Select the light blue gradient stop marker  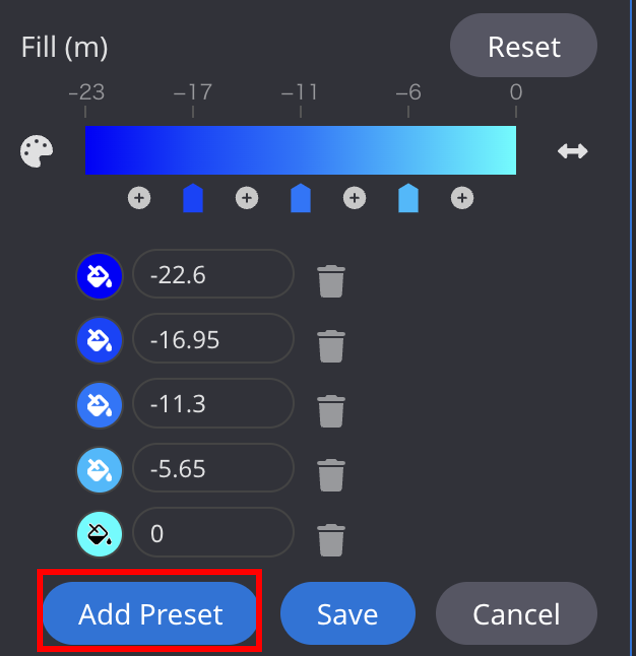click(408, 198)
